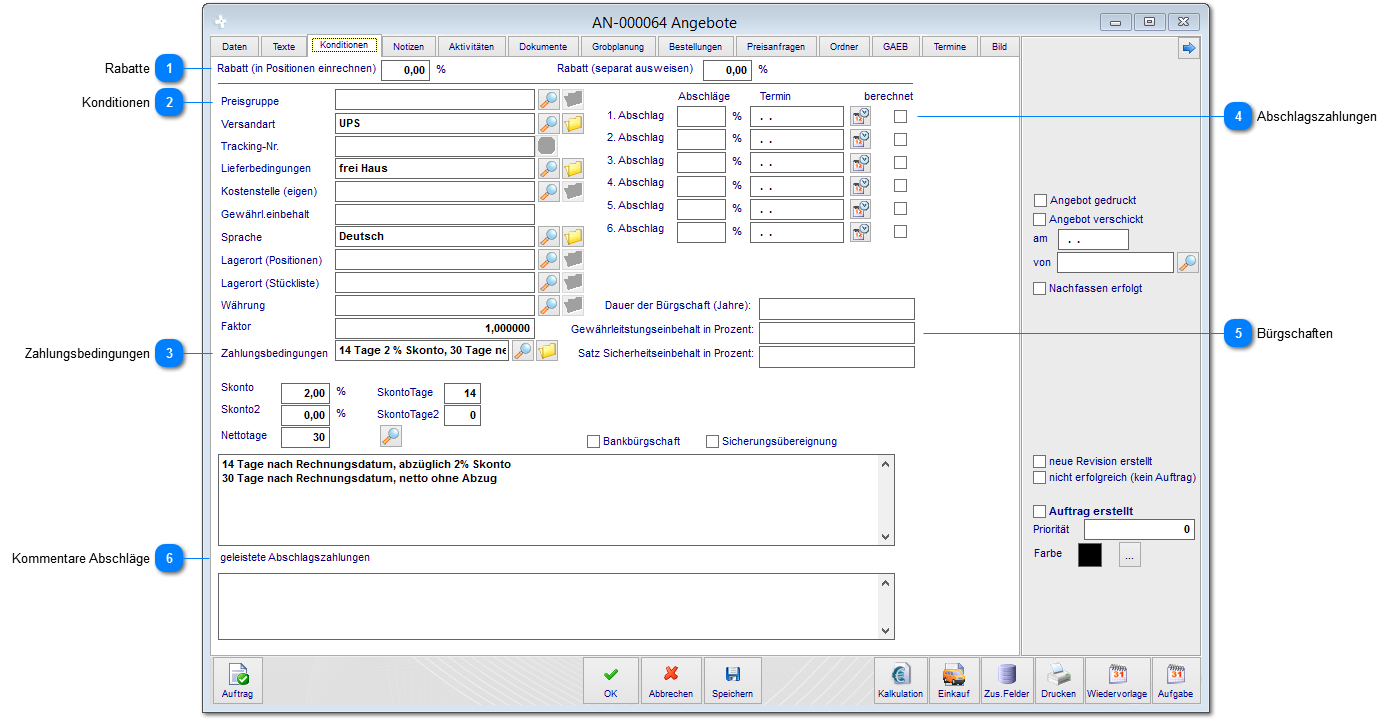The width and height of the screenshot is (1393, 721).
Task: Open search lookup for Zahlungsbedingungen
Action: click(x=523, y=351)
